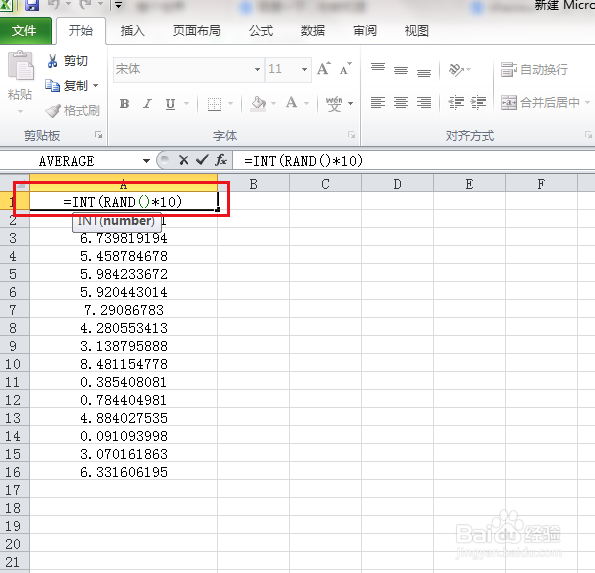
Task: Select column D header
Action: click(x=397, y=184)
